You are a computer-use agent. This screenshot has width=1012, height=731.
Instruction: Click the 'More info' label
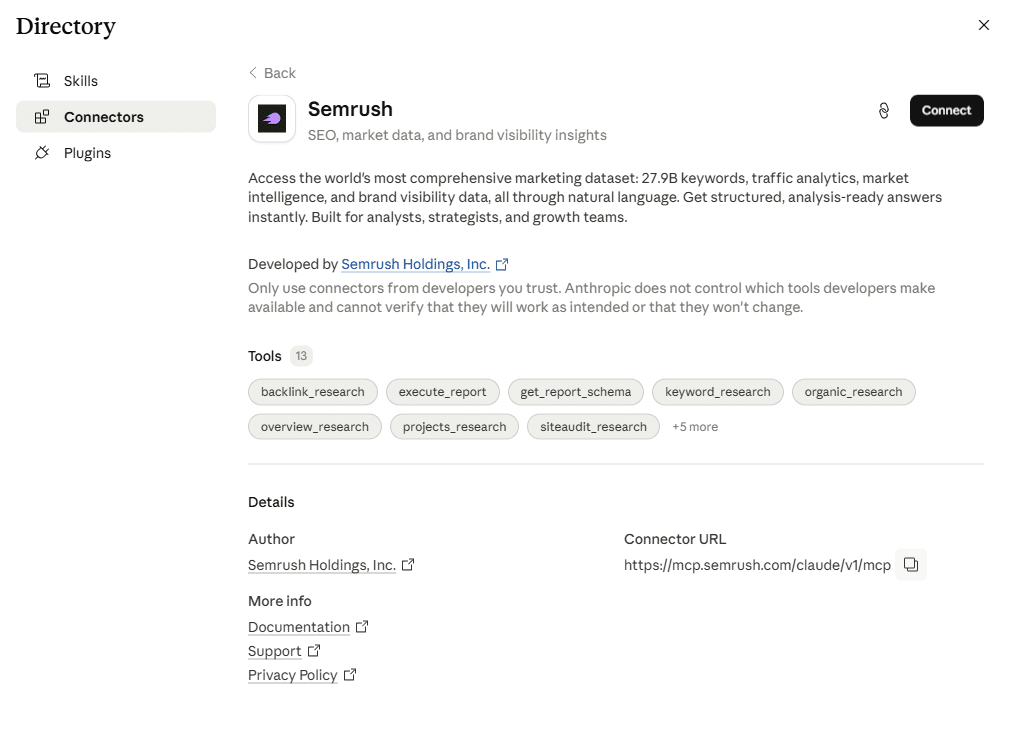pos(279,601)
